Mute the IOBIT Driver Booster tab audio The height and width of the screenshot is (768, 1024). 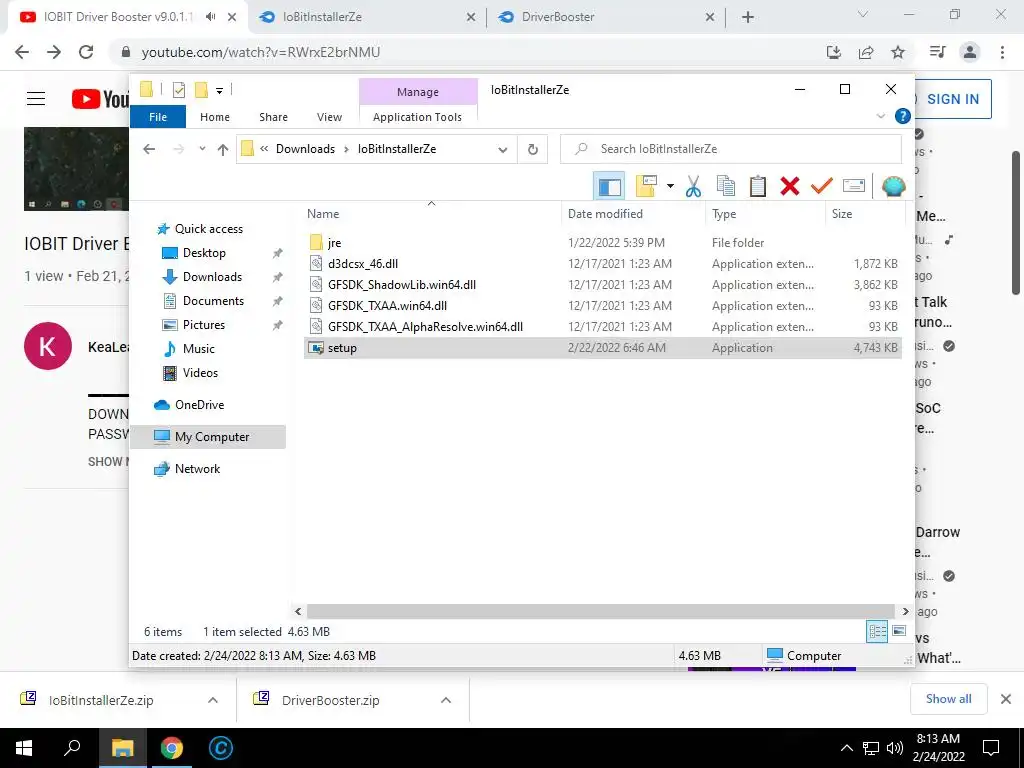(x=210, y=17)
